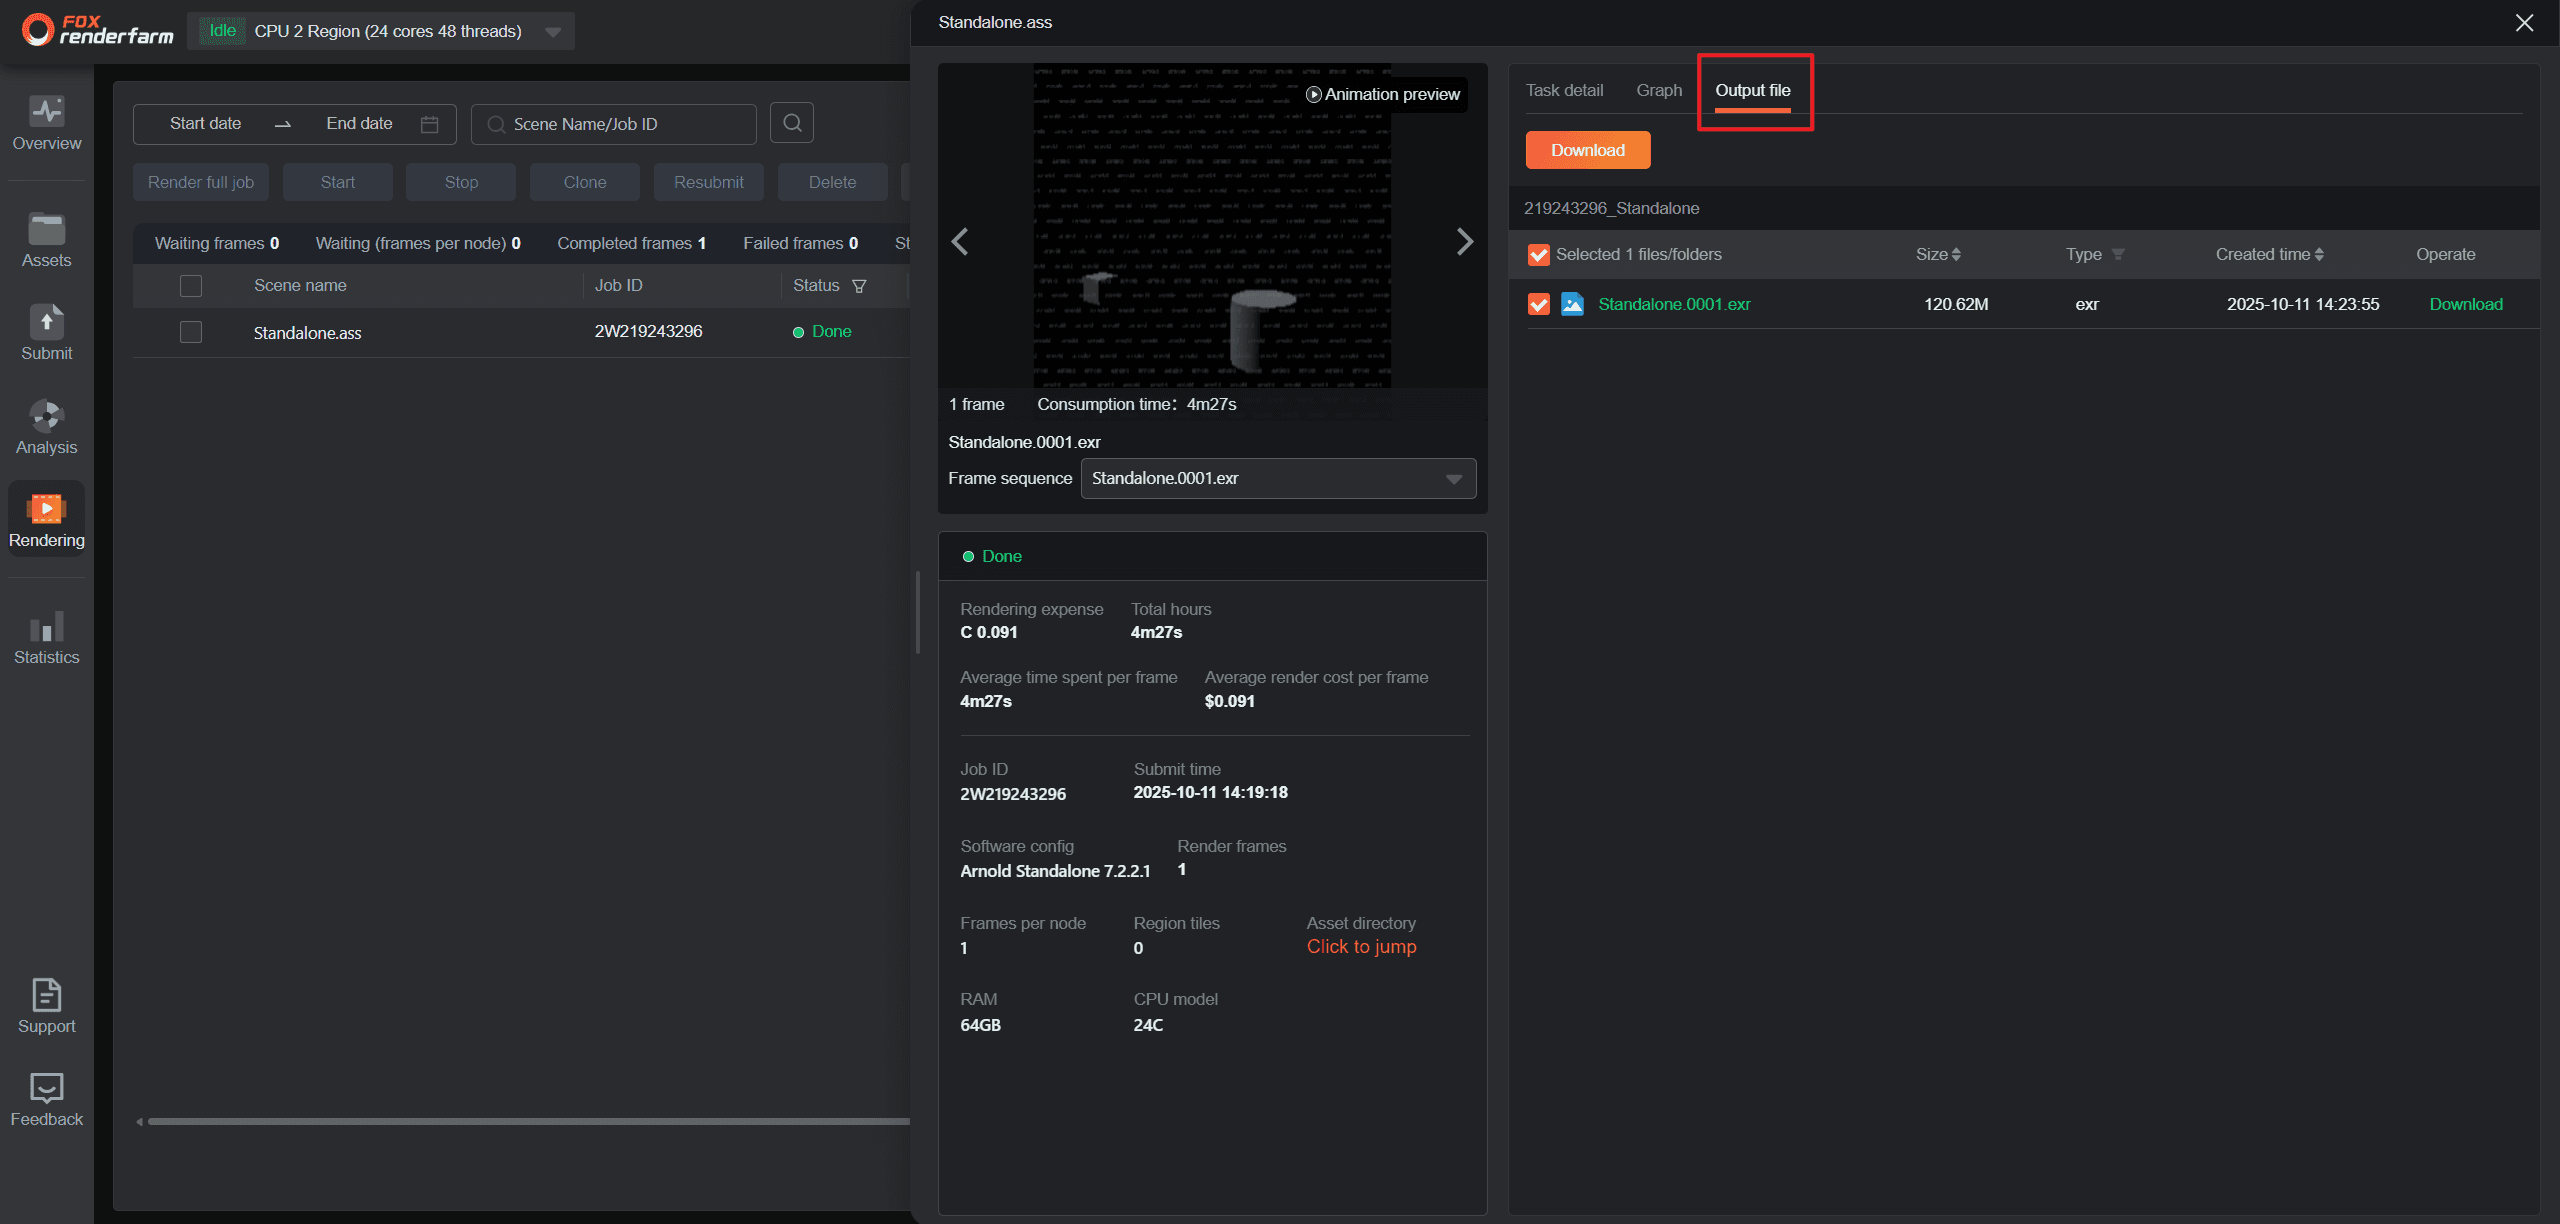Click the Status column filter icon
The height and width of the screenshot is (1224, 2560).
(x=859, y=286)
